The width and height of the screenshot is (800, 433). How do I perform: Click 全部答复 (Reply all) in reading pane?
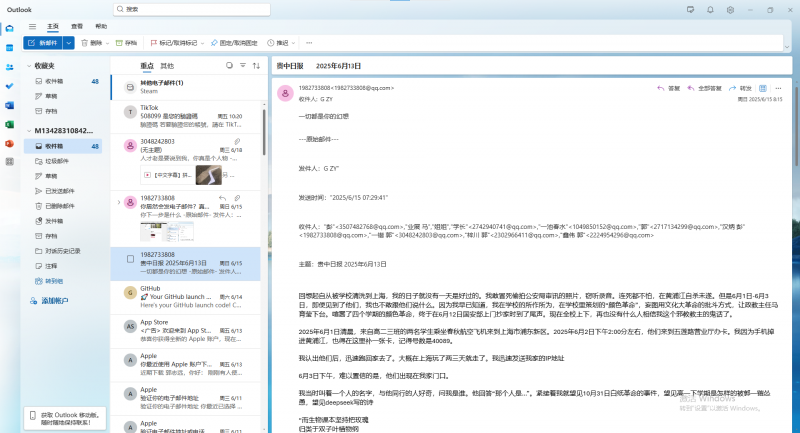click(704, 88)
